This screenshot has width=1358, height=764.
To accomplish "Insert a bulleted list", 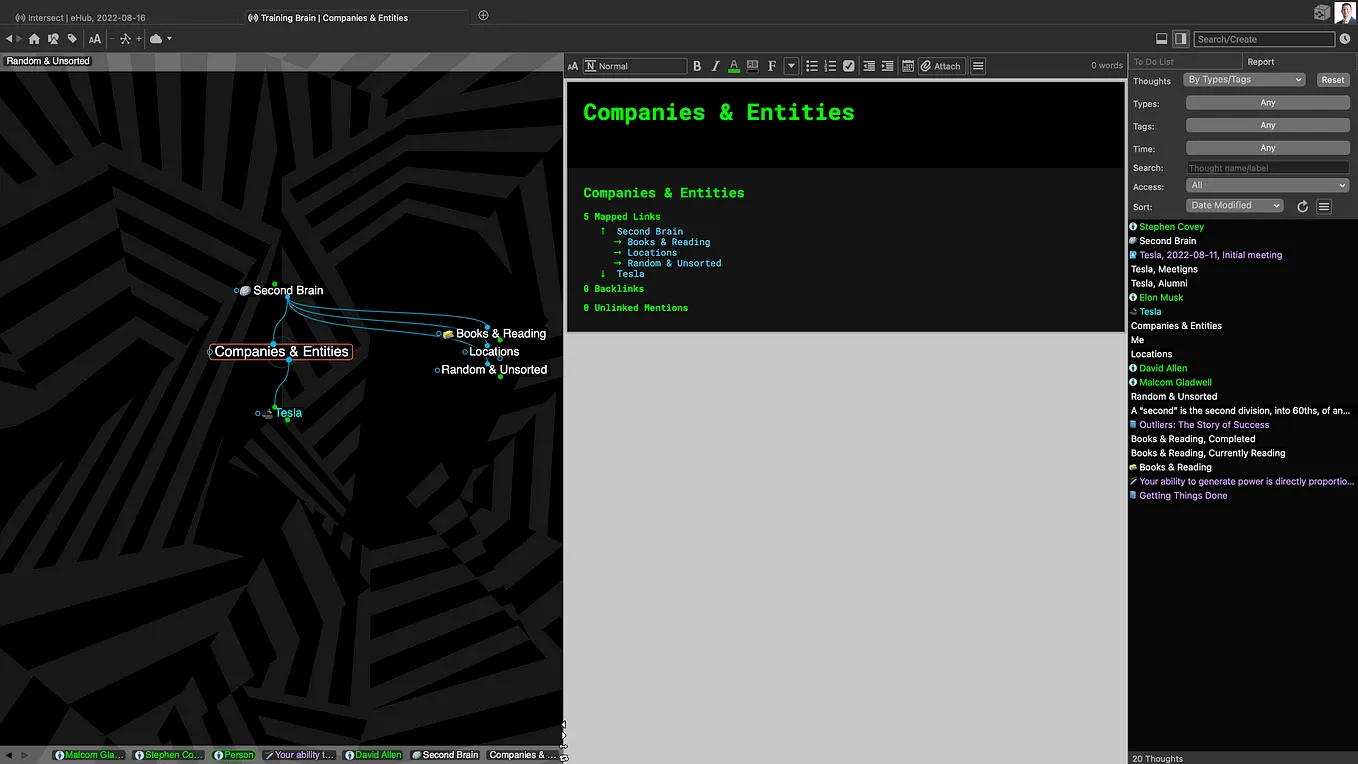I will pyautogui.click(x=812, y=66).
